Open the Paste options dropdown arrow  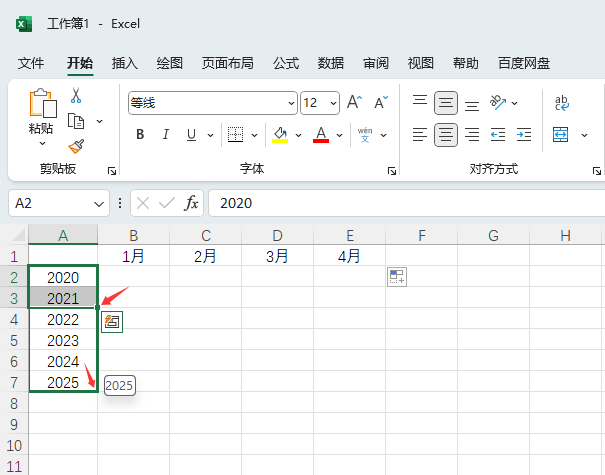(42, 144)
